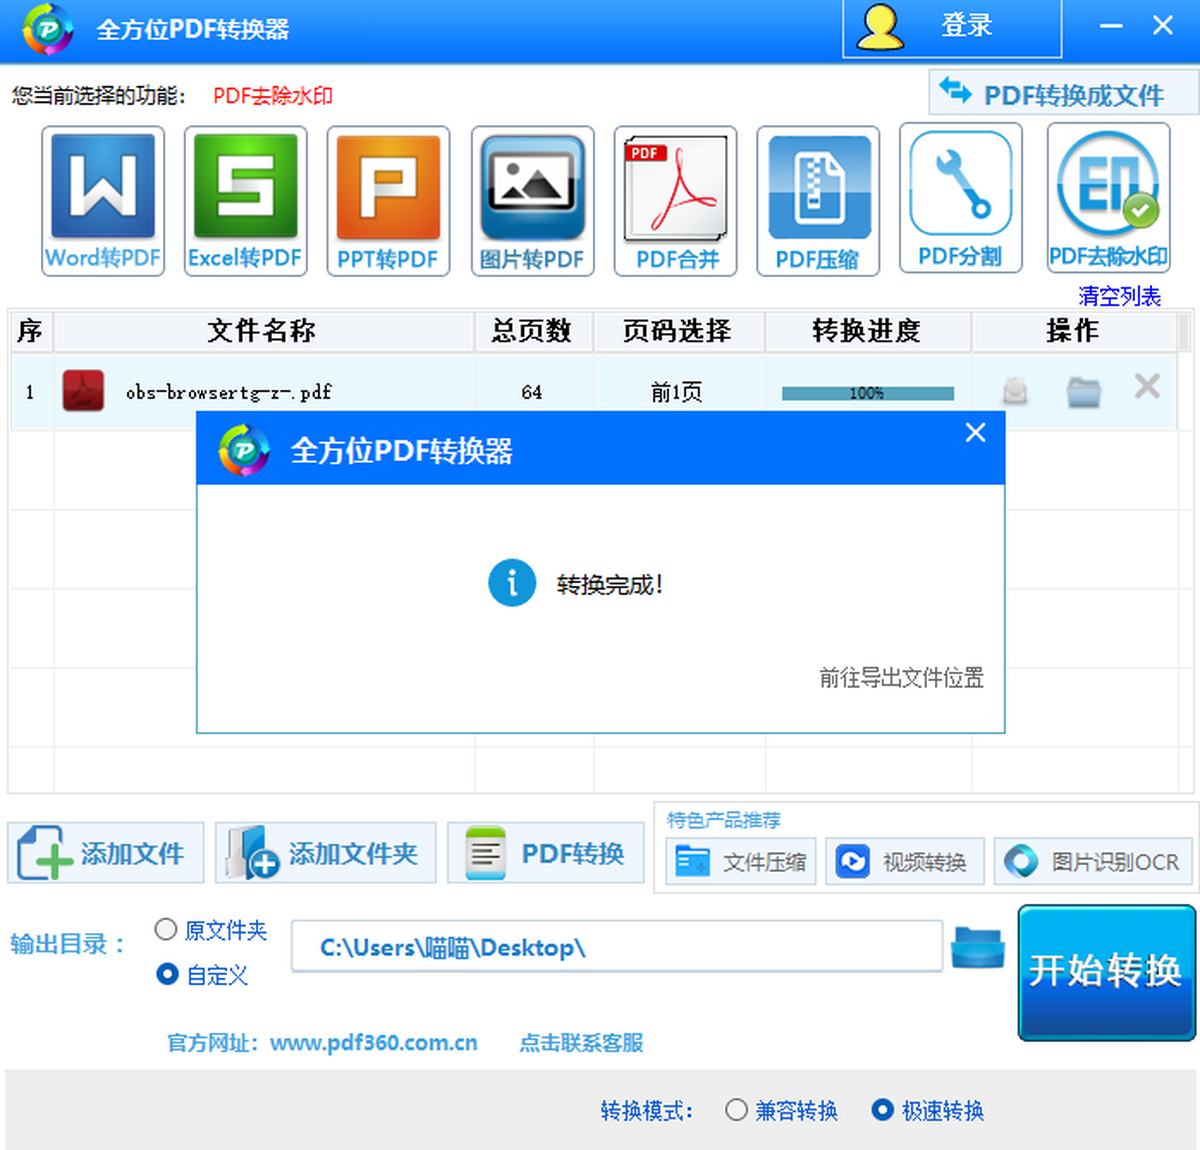The width and height of the screenshot is (1200, 1150).
Task: Click the 登录 login button
Action: (952, 27)
